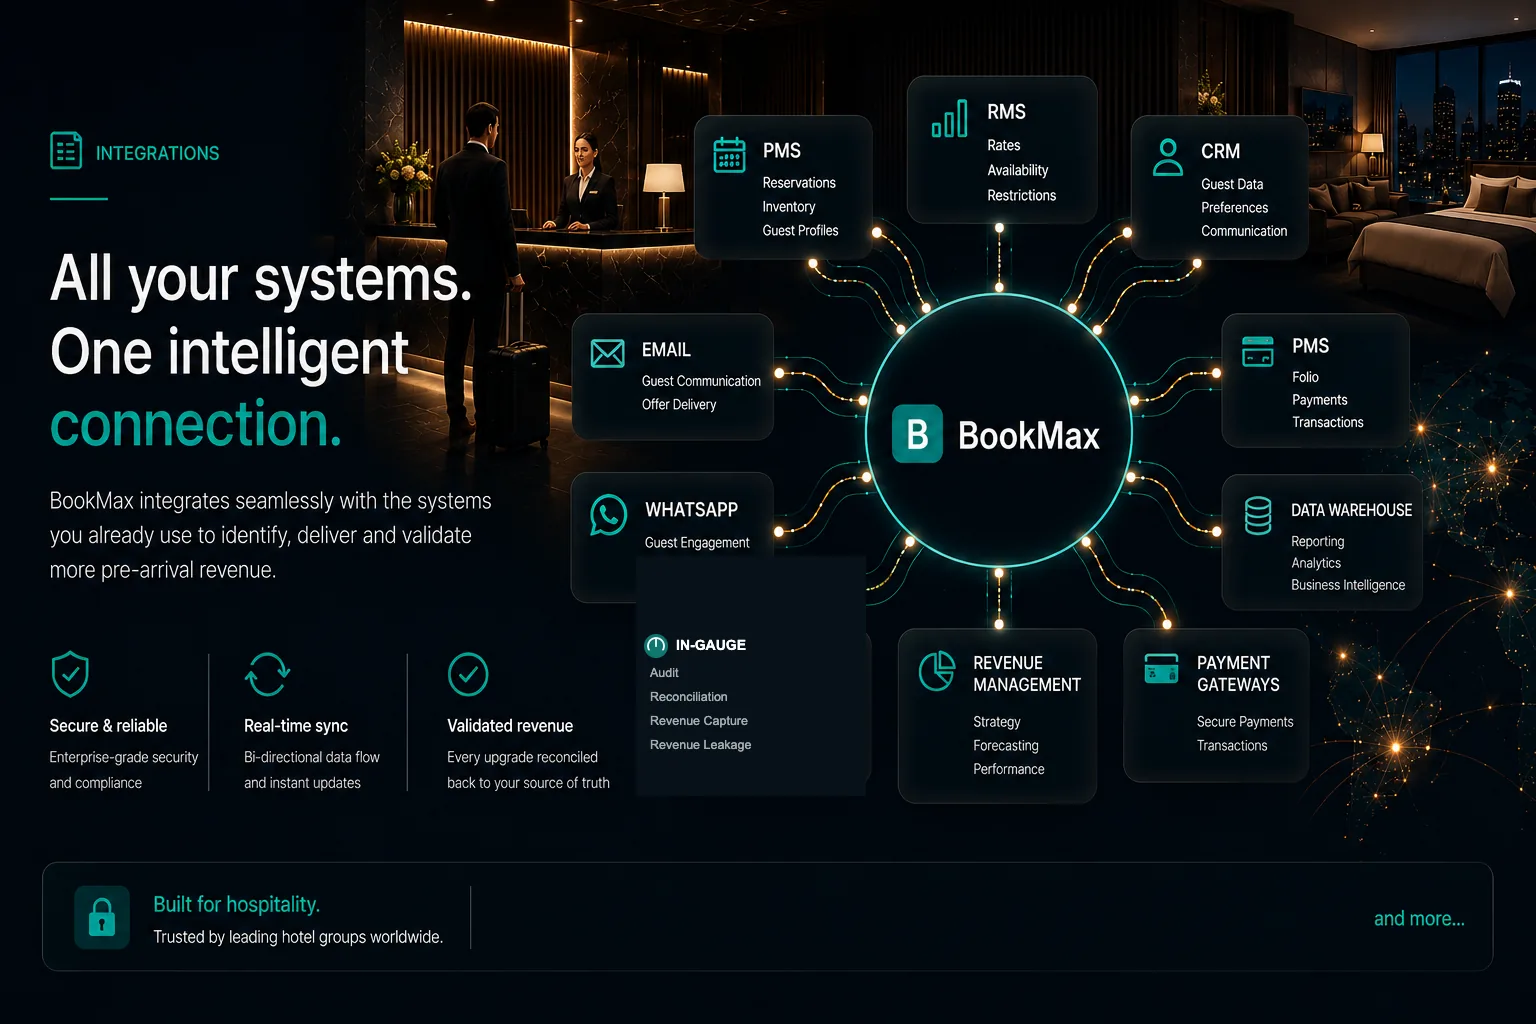Viewport: 1536px width, 1024px height.
Task: Click "Rates" under RMS
Action: pos(1004,146)
